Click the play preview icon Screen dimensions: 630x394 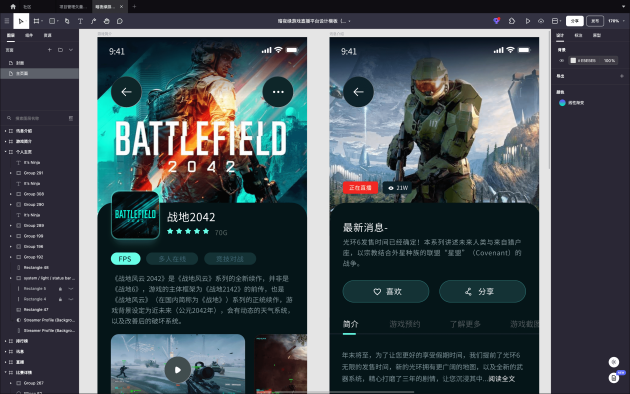tap(528, 21)
